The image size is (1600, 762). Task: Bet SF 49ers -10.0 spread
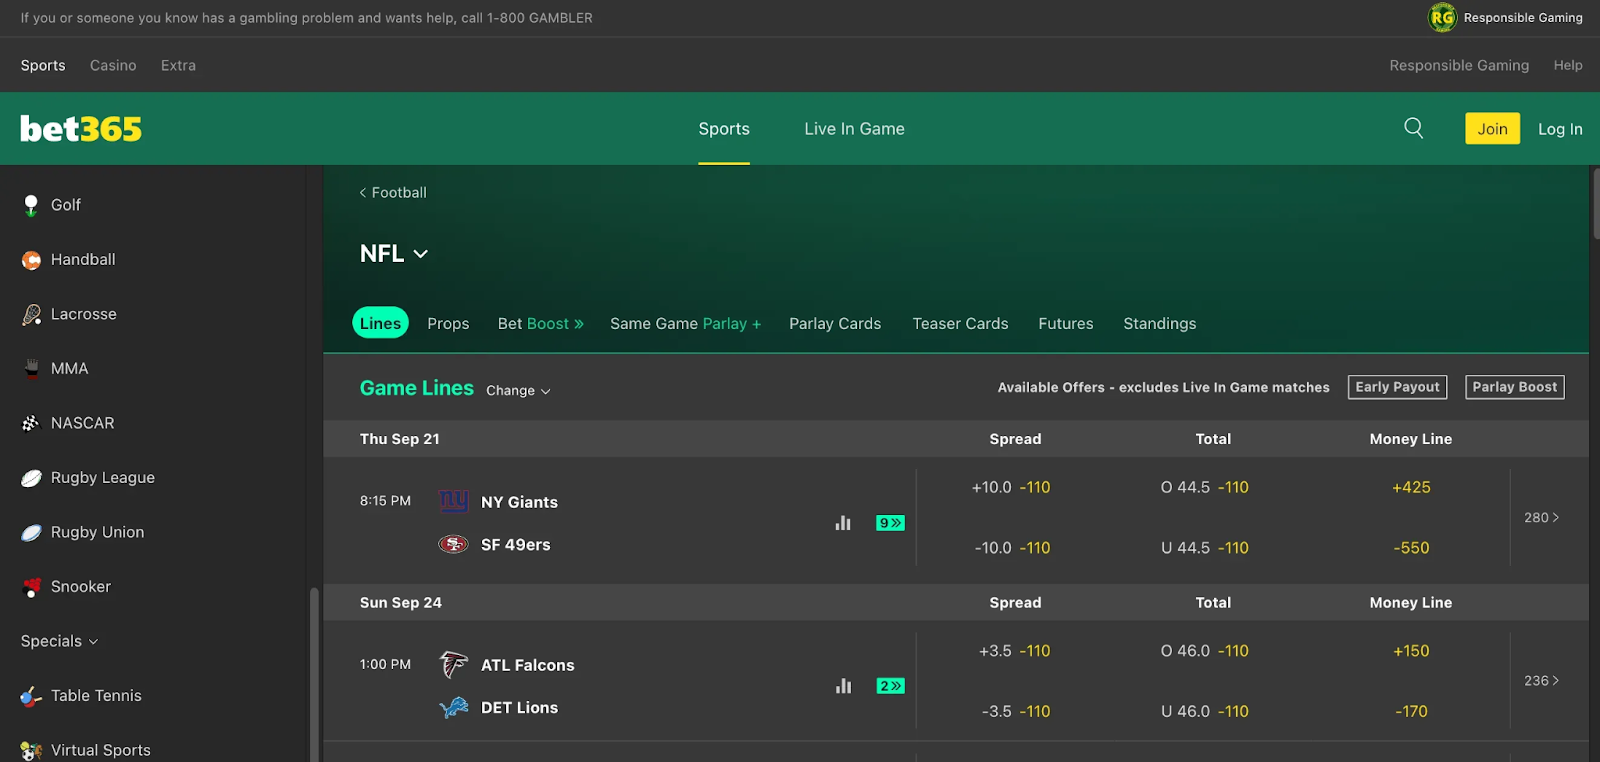tap(1012, 548)
